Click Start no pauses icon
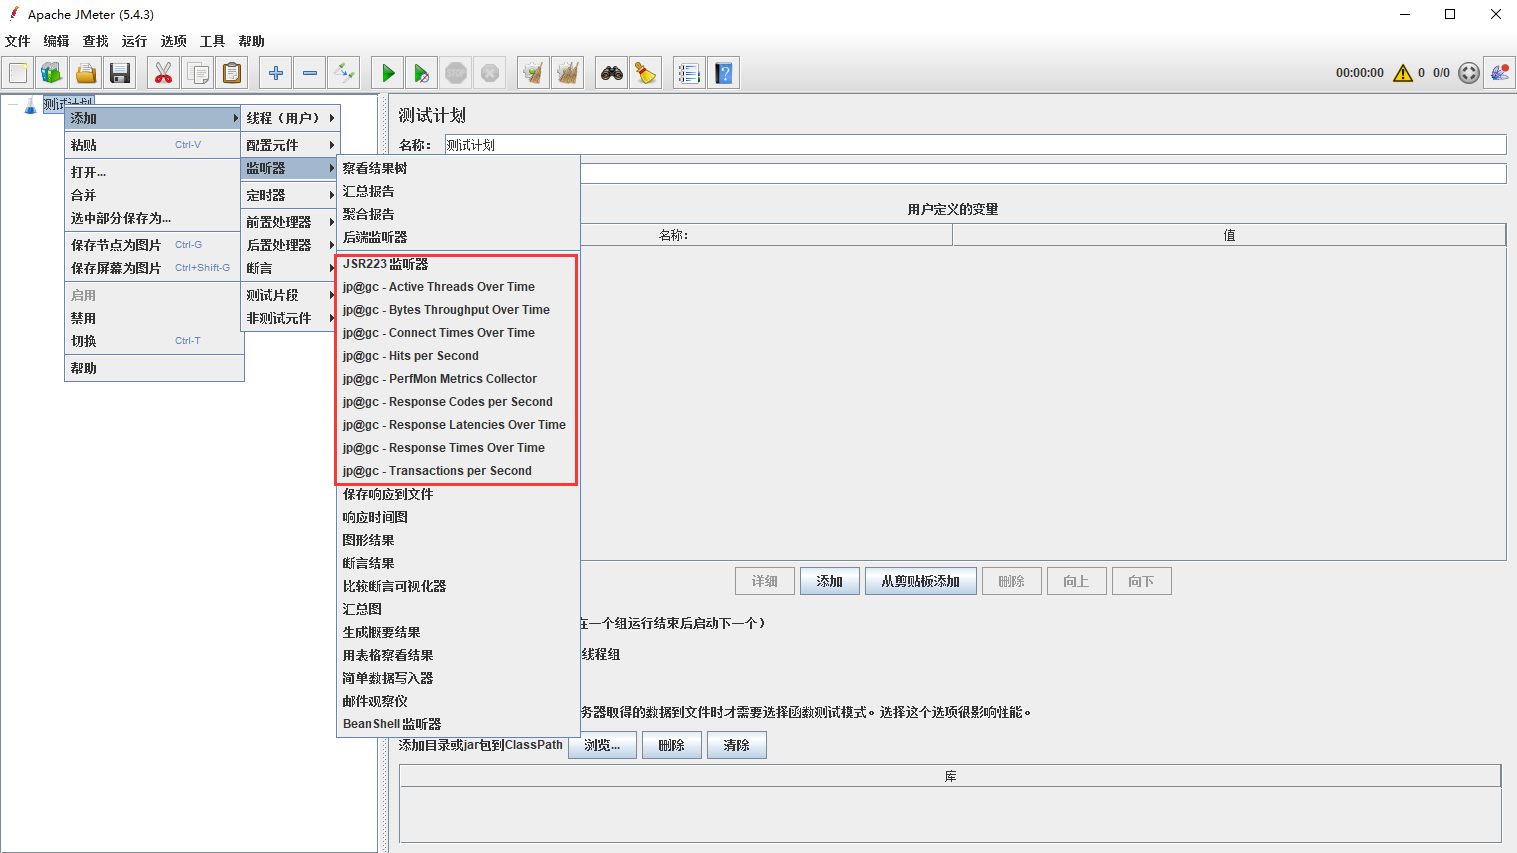The image size is (1517, 853). [x=422, y=73]
